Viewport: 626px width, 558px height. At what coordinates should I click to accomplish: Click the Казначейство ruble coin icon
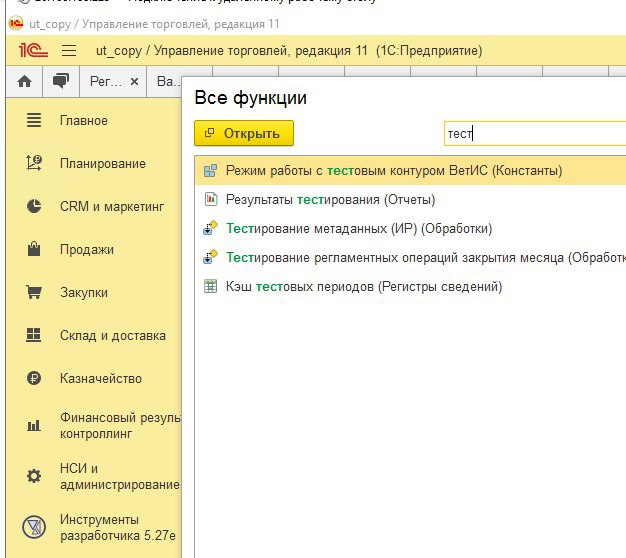coord(34,378)
